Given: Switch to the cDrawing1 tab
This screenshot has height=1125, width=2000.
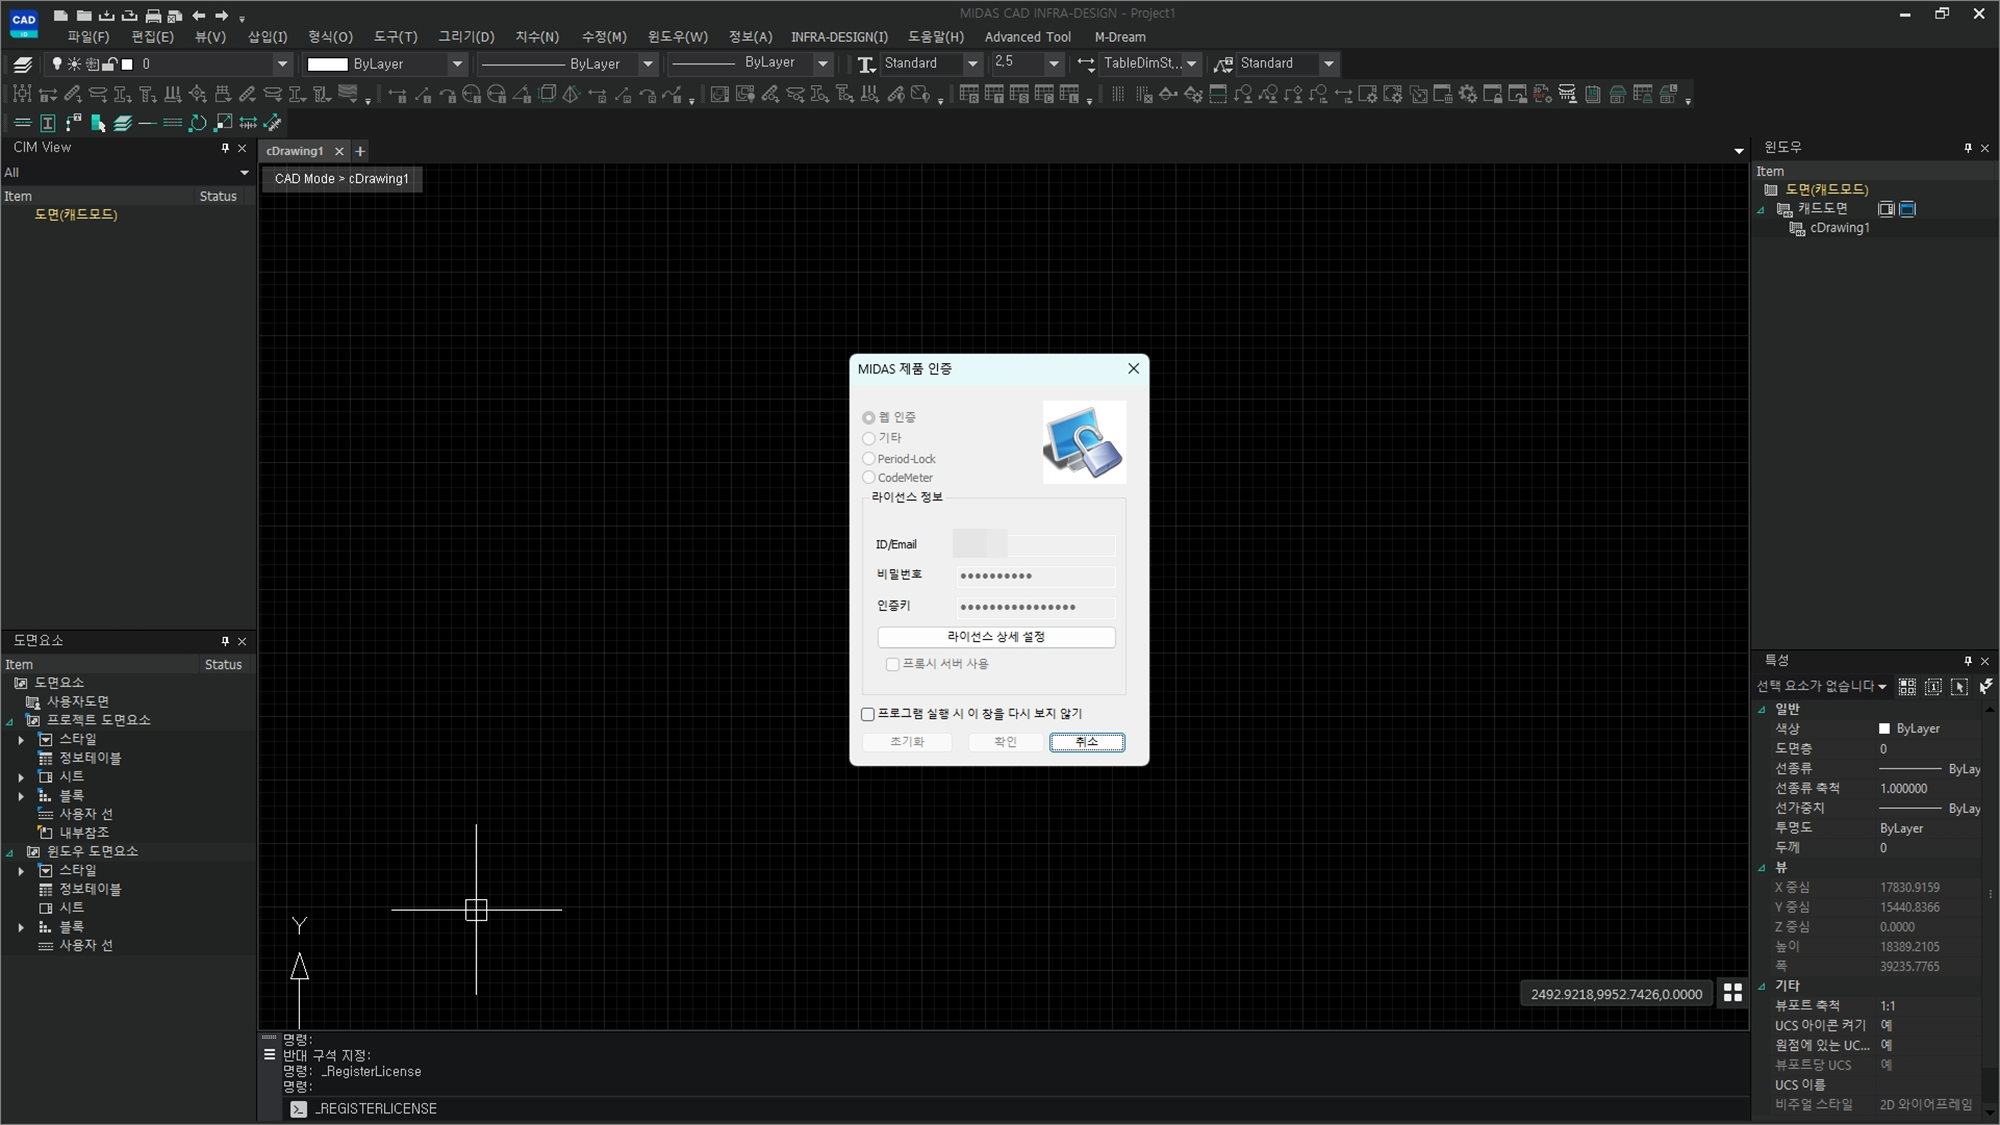Looking at the screenshot, I should pyautogui.click(x=294, y=151).
